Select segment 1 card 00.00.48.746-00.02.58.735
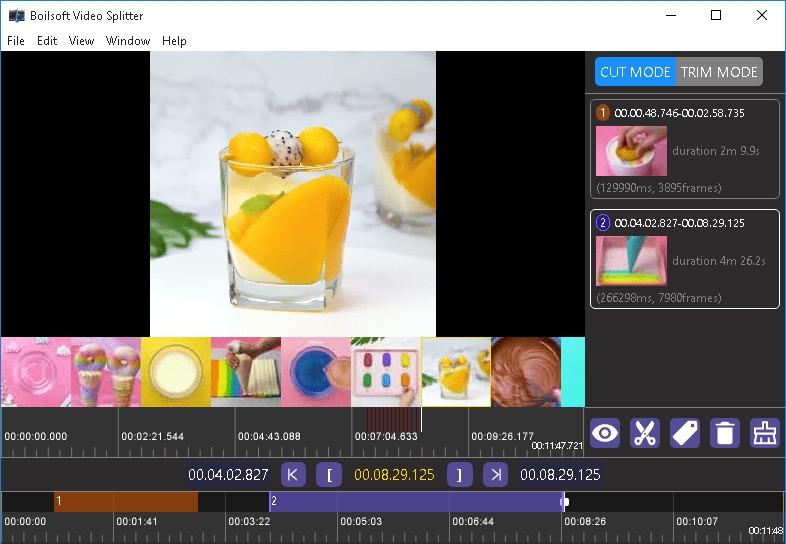The height and width of the screenshot is (544, 786). (x=685, y=149)
